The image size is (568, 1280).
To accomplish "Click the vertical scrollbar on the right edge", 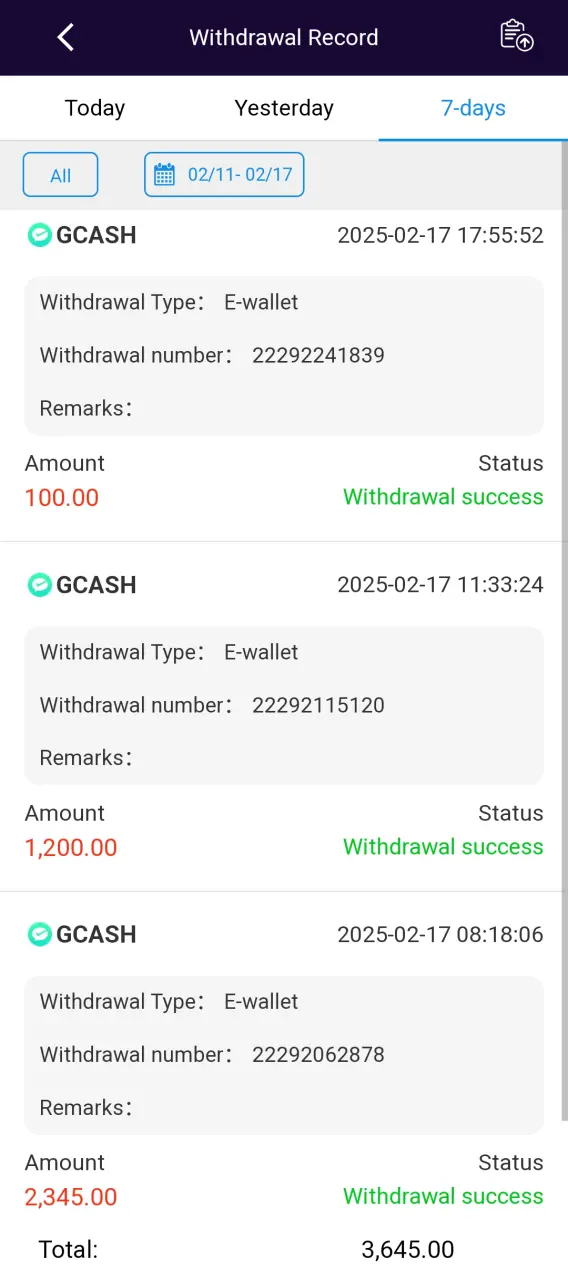I will pyautogui.click(x=563, y=630).
